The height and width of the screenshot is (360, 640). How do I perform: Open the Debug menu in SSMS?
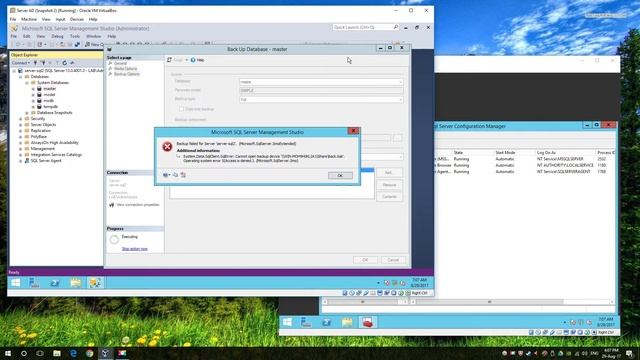57,36
